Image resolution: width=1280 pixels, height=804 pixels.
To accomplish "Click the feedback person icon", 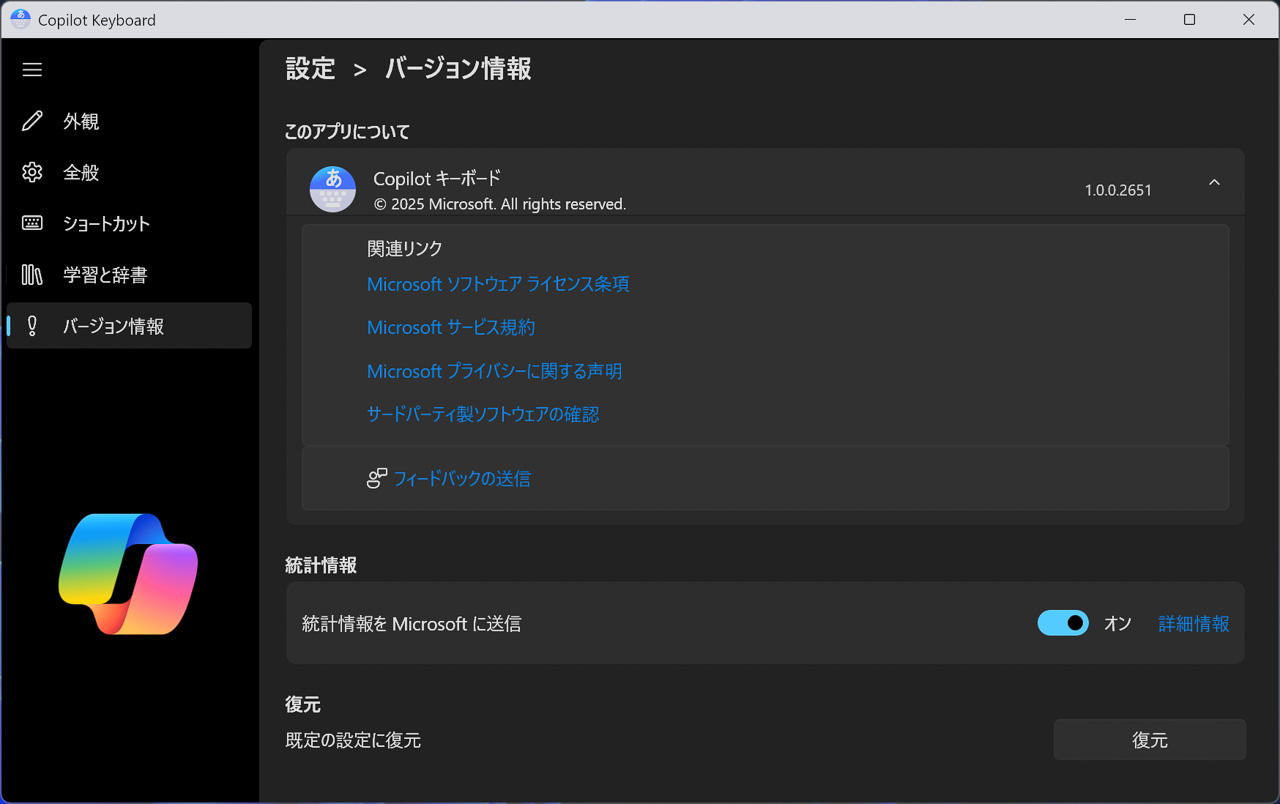I will (377, 479).
